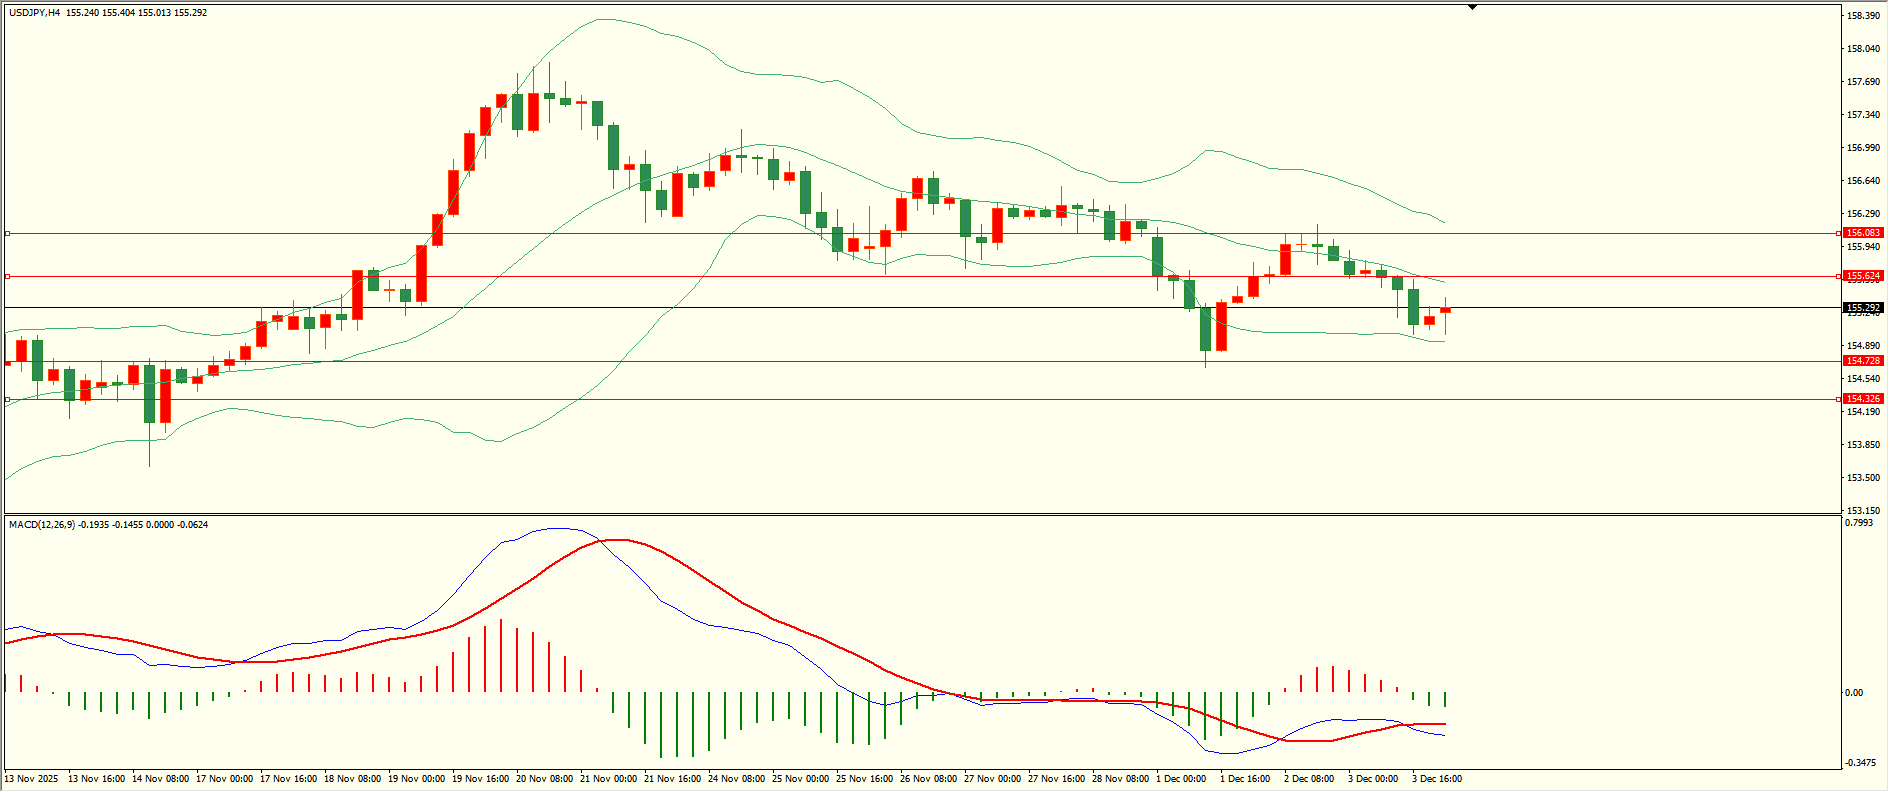This screenshot has height=792, width=1889.
Task: Click the 154.728 red price label
Action: [x=1863, y=361]
